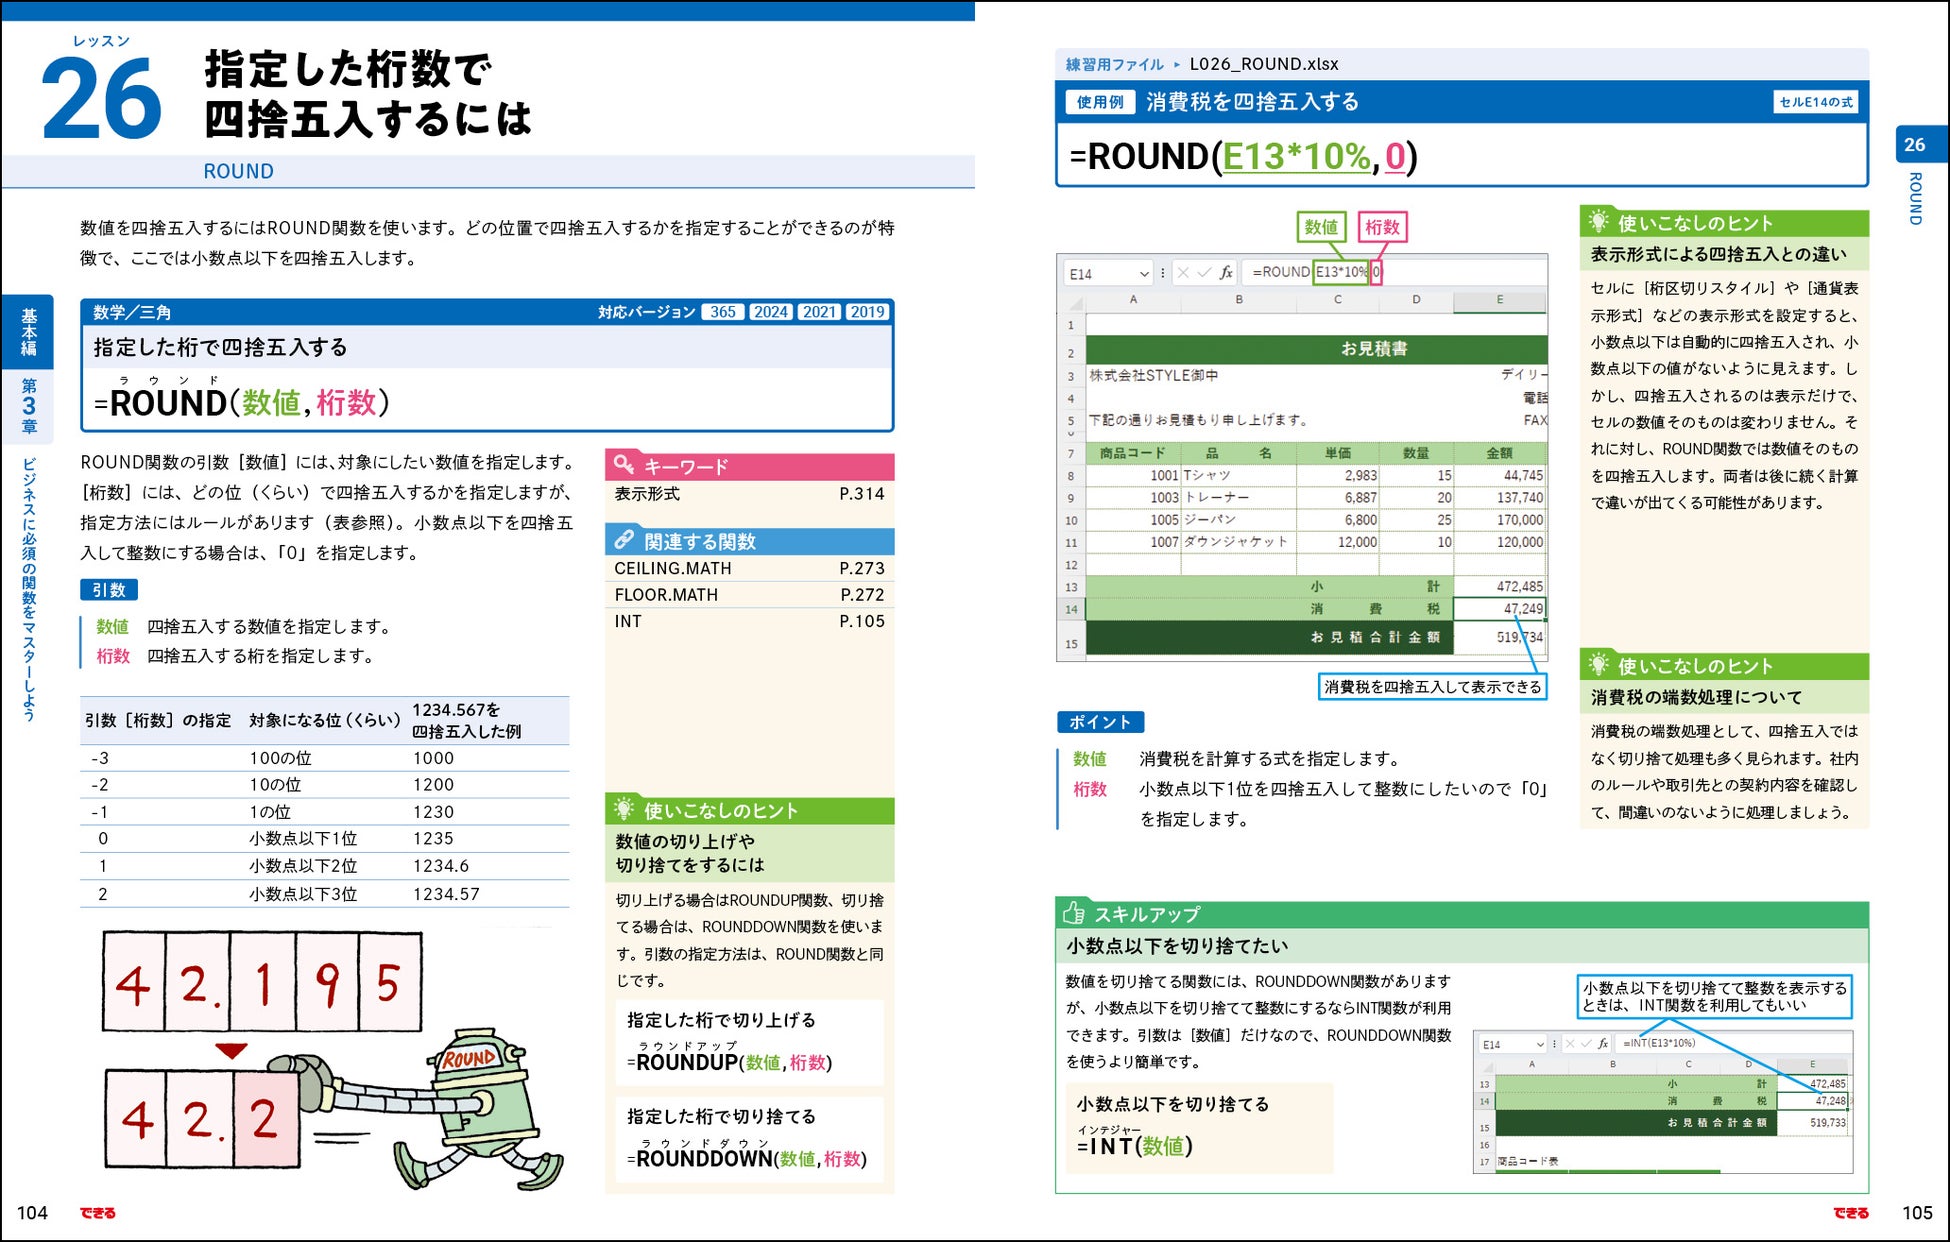Select the 2021 version tab
This screenshot has height=1242, width=1950.
click(819, 312)
